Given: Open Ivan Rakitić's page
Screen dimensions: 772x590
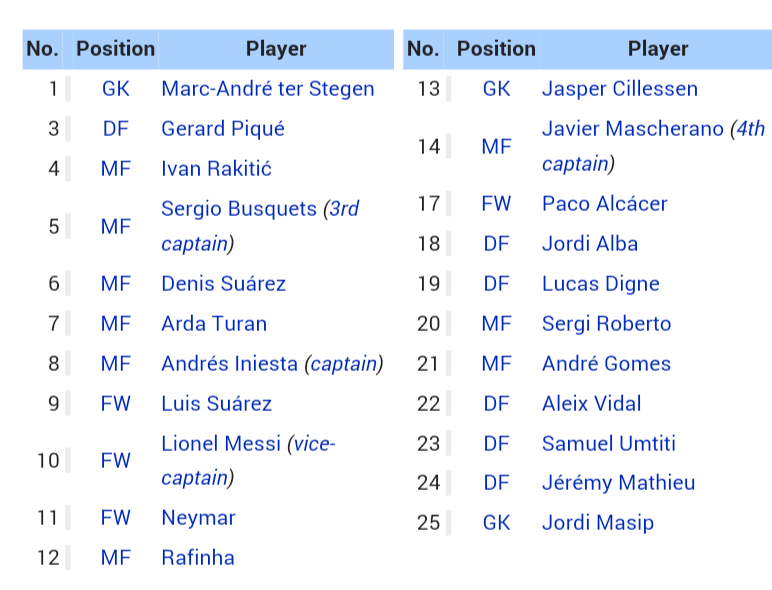Looking at the screenshot, I should (x=216, y=169).
